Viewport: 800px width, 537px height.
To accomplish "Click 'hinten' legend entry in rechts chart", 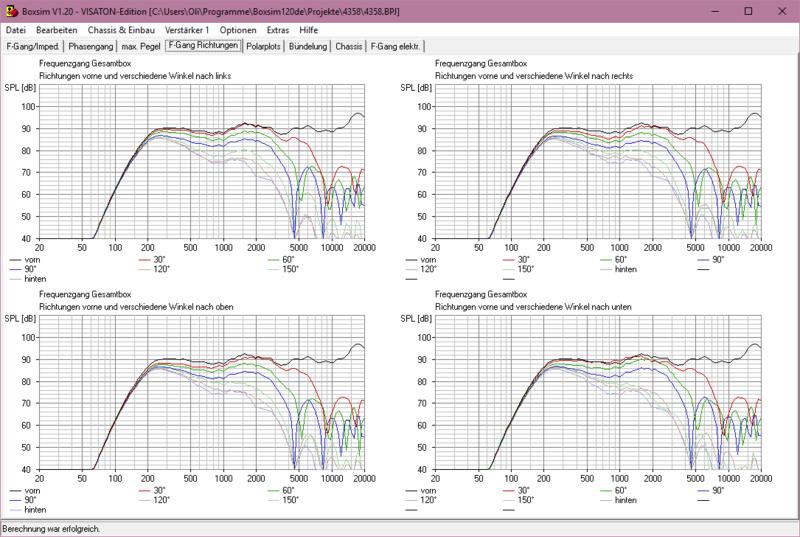I will pyautogui.click(x=619, y=269).
